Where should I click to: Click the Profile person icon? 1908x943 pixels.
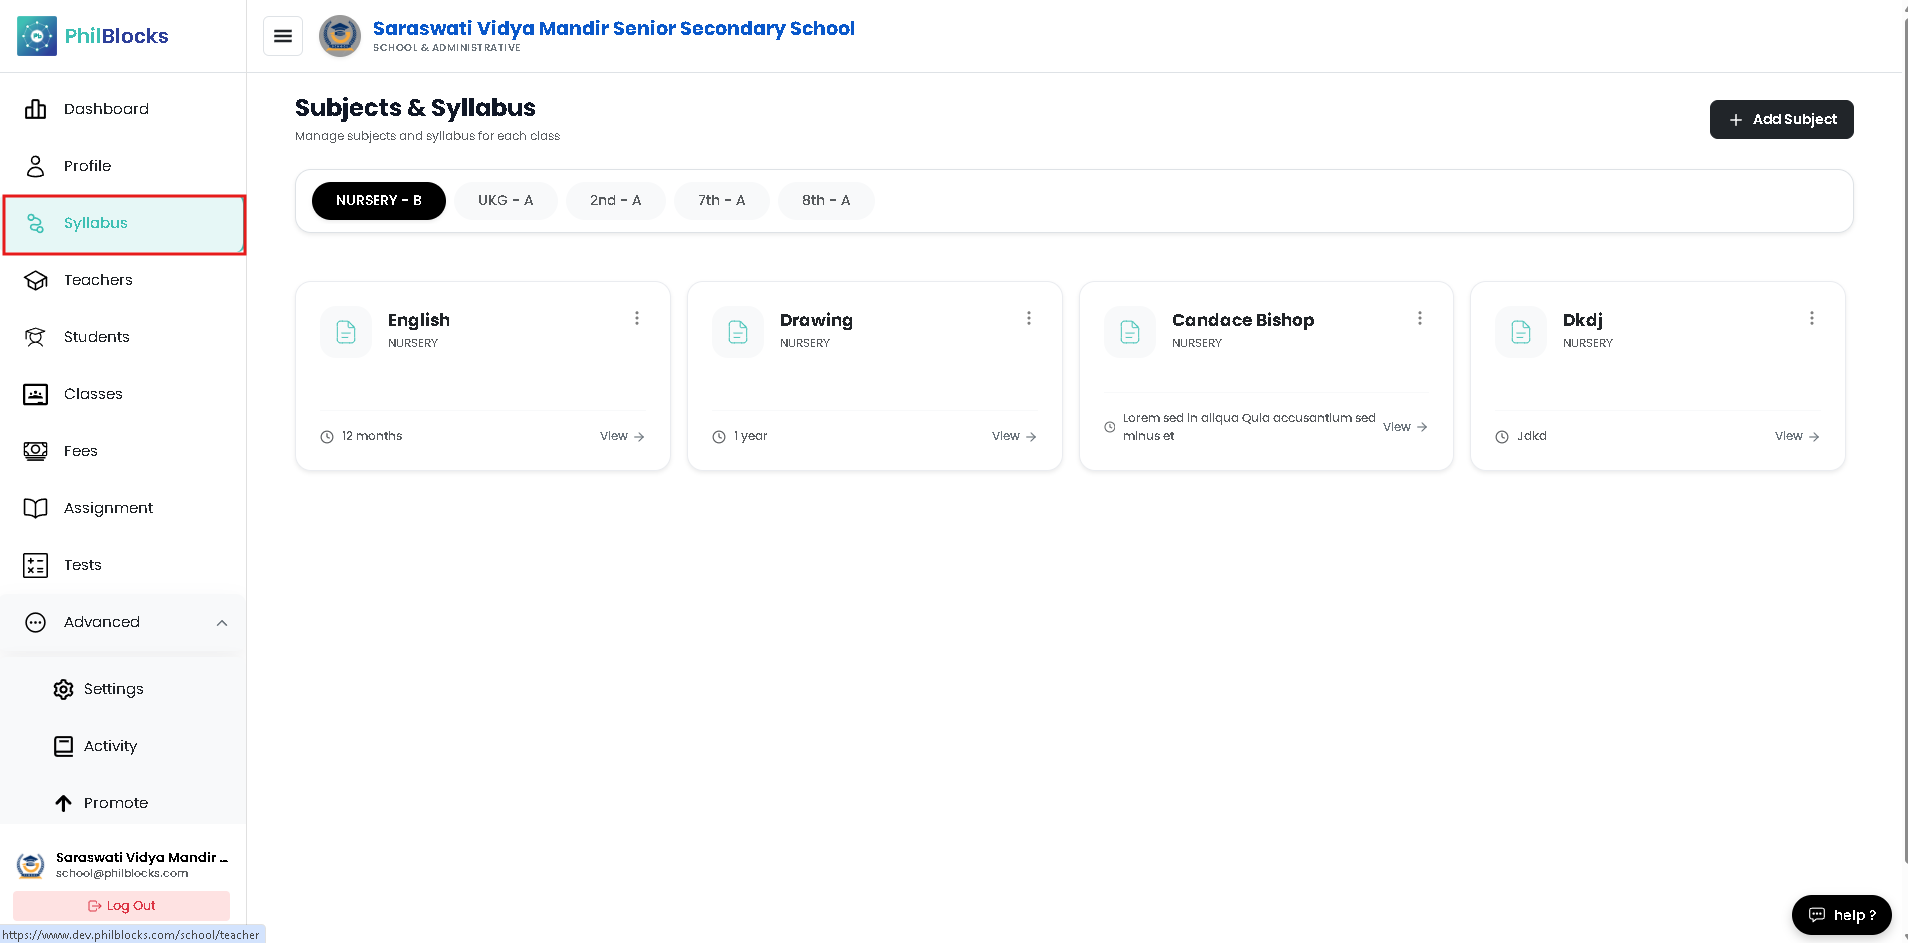[x=36, y=166]
